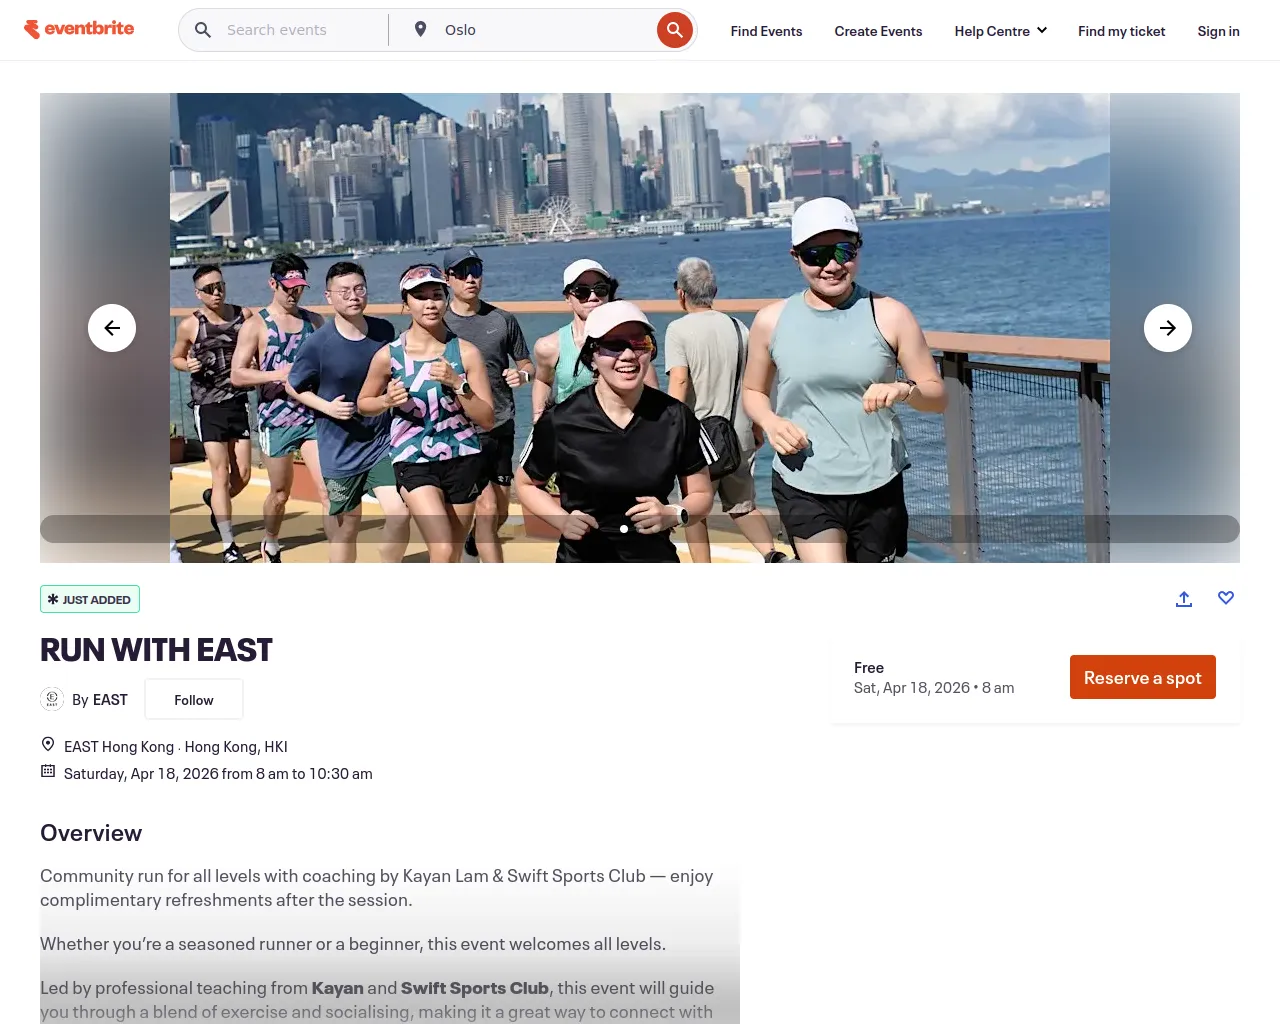Image resolution: width=1280 pixels, height=1024 pixels.
Task: Click the Eventbrite logo
Action: pos(79,29)
